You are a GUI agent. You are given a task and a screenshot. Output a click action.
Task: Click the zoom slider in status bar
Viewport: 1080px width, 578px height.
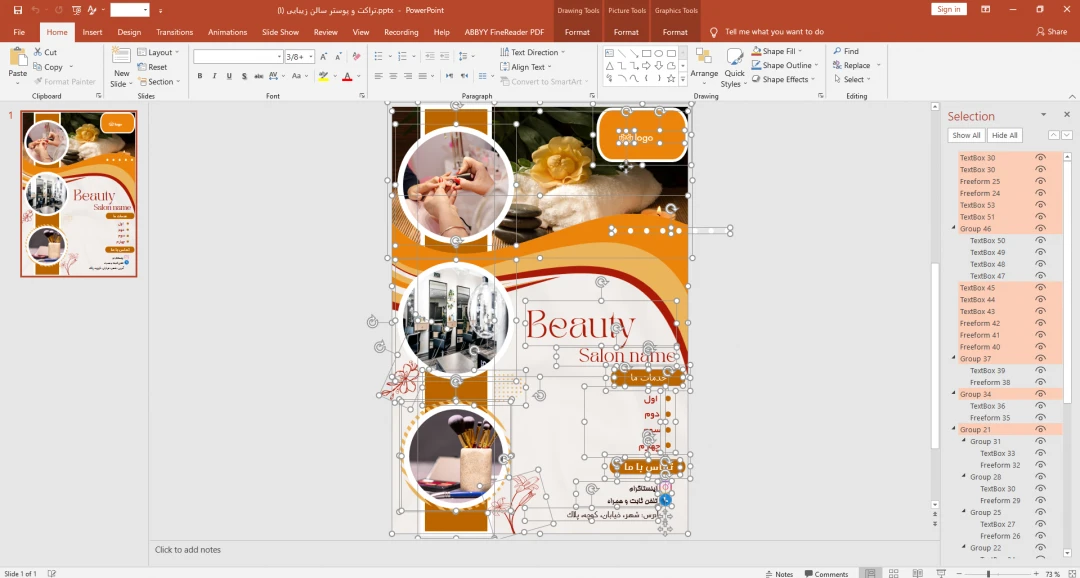click(988, 574)
